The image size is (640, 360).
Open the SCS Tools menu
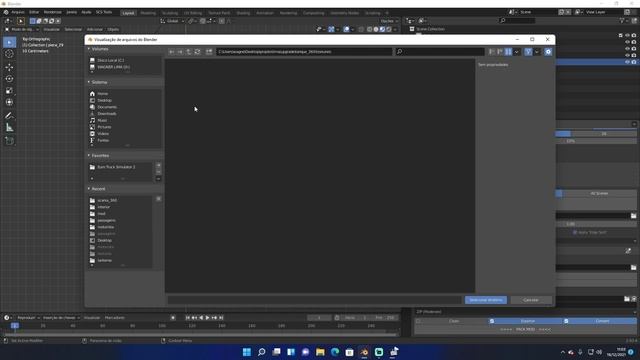click(x=104, y=12)
